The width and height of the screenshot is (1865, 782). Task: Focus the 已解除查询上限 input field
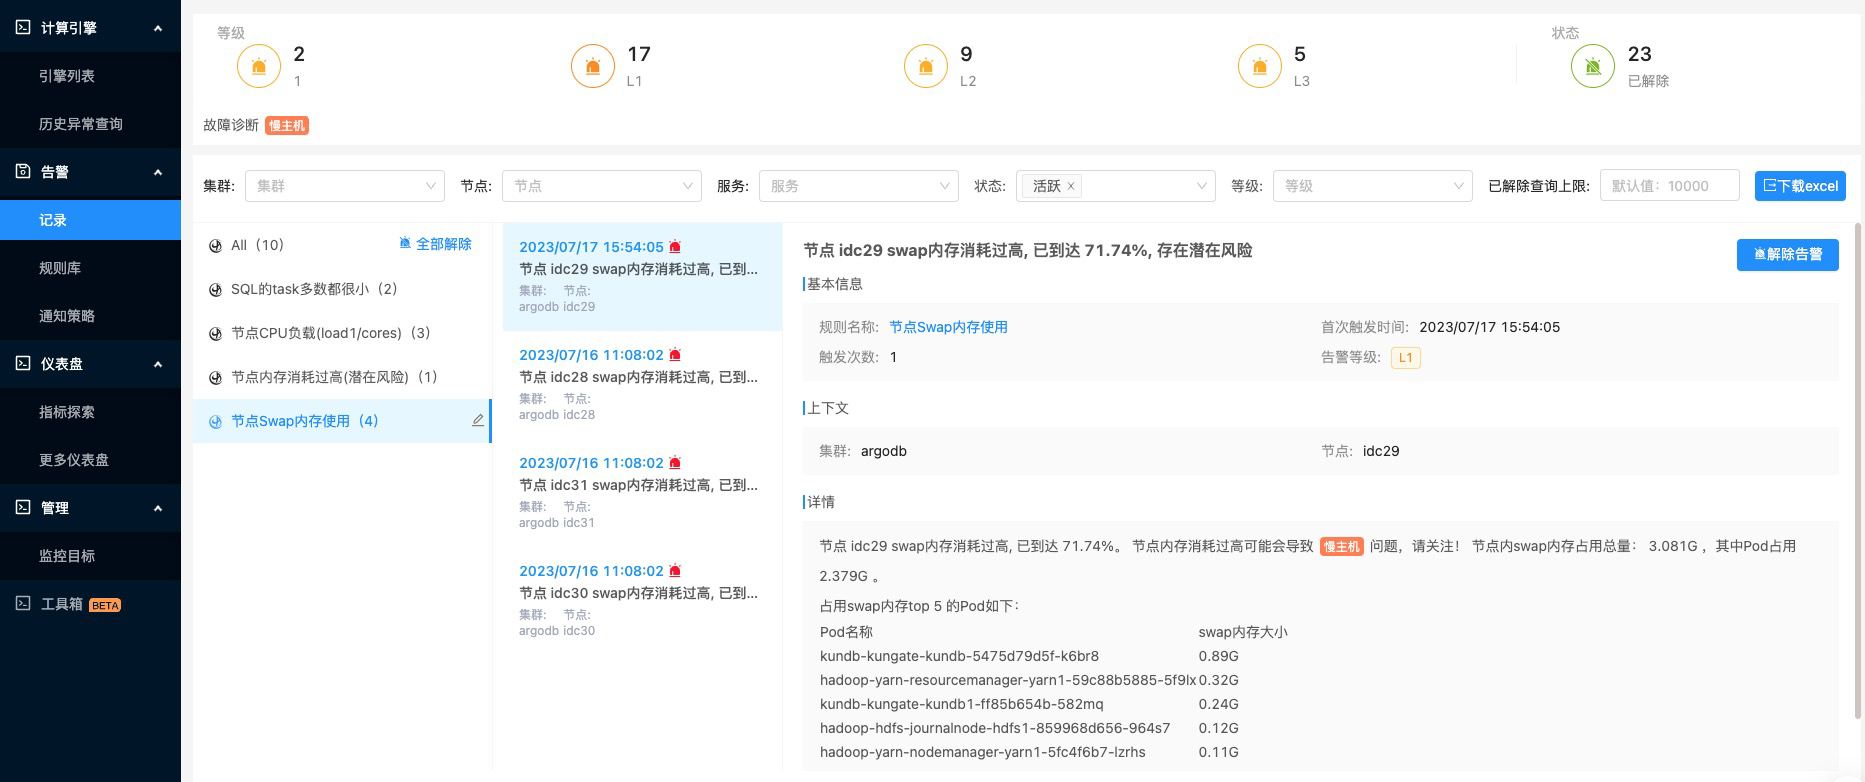1670,186
